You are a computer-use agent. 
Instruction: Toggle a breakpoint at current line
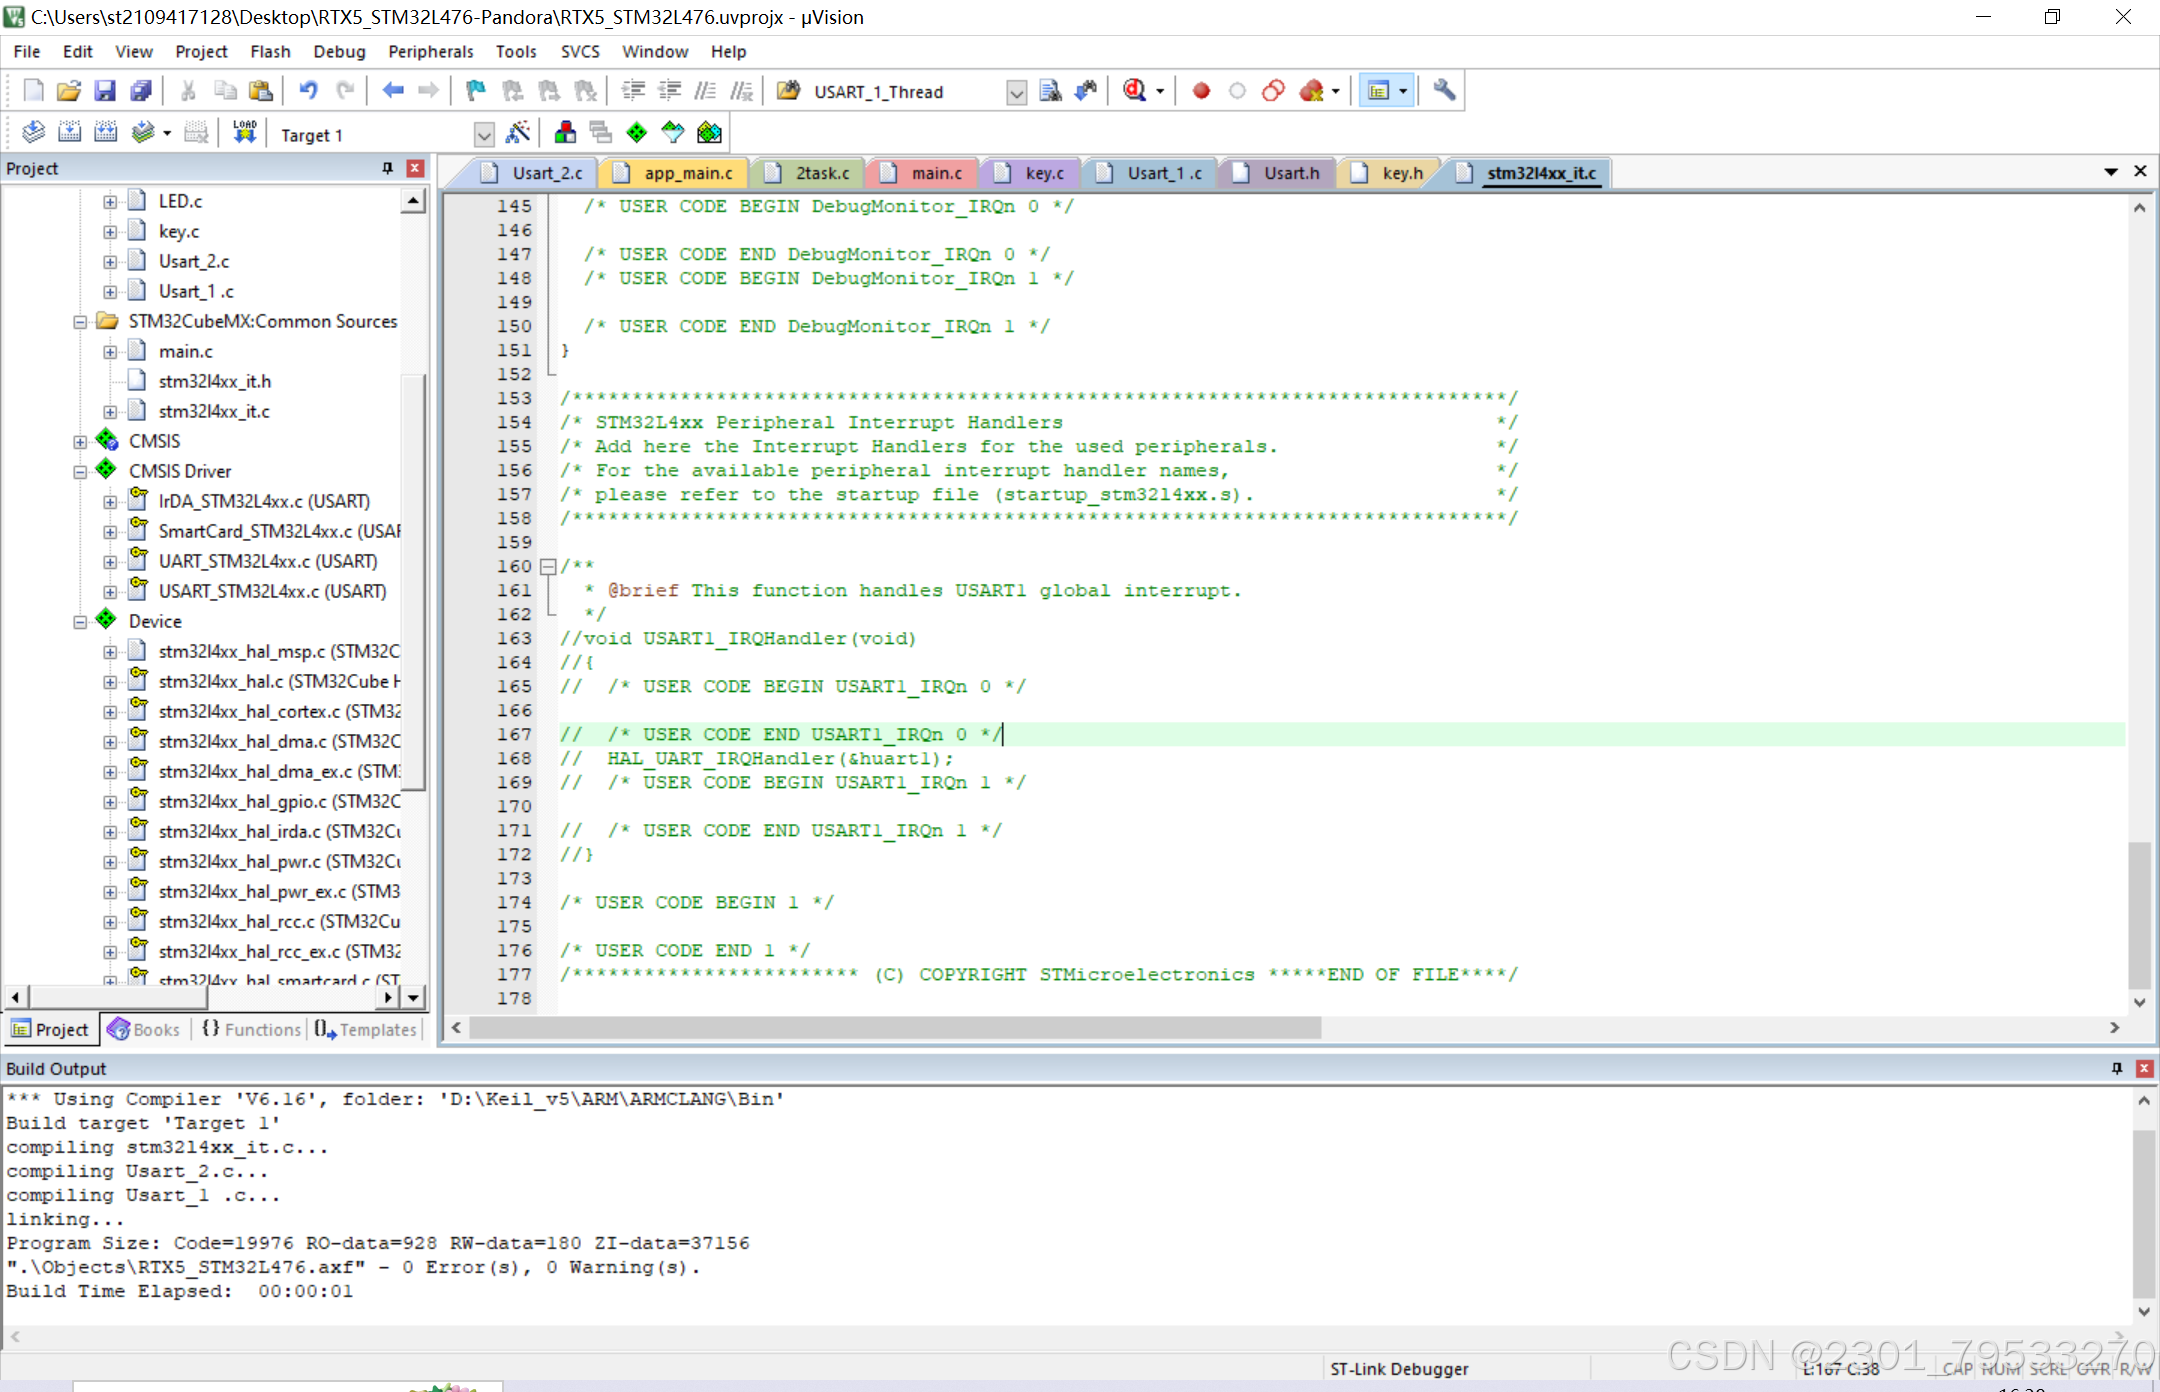[1201, 90]
